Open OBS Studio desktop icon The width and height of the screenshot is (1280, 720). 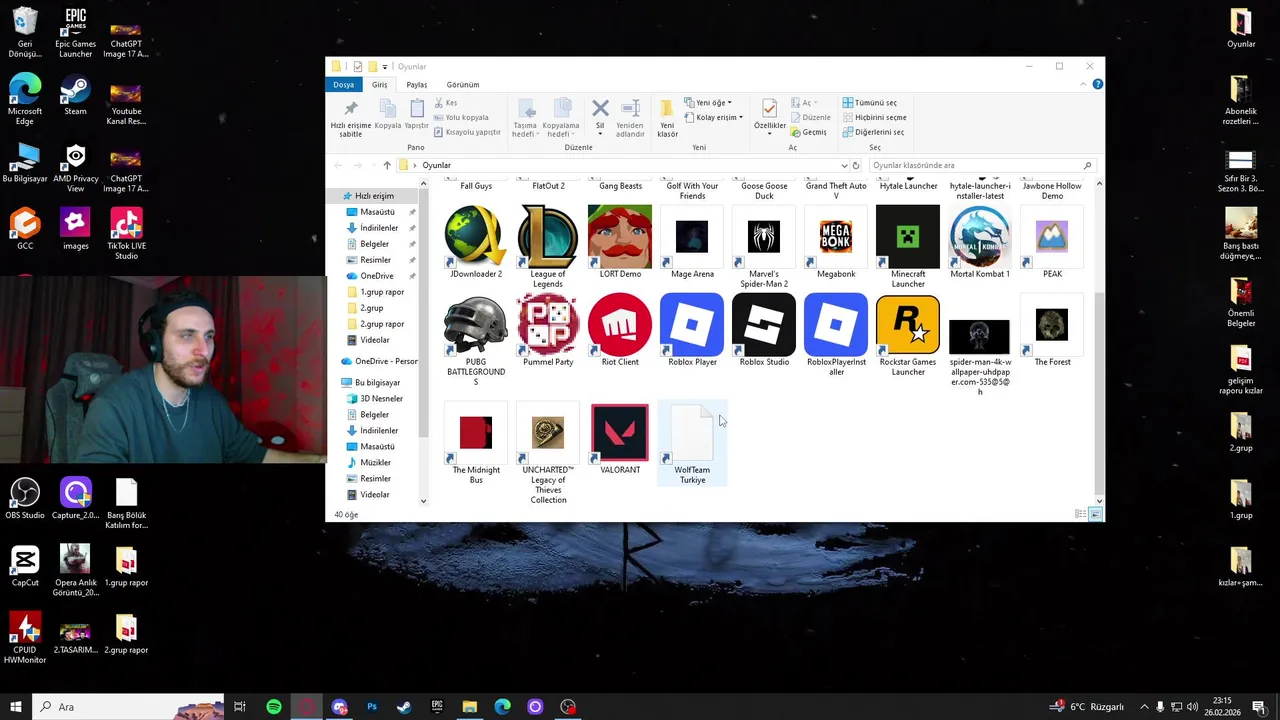coord(25,500)
